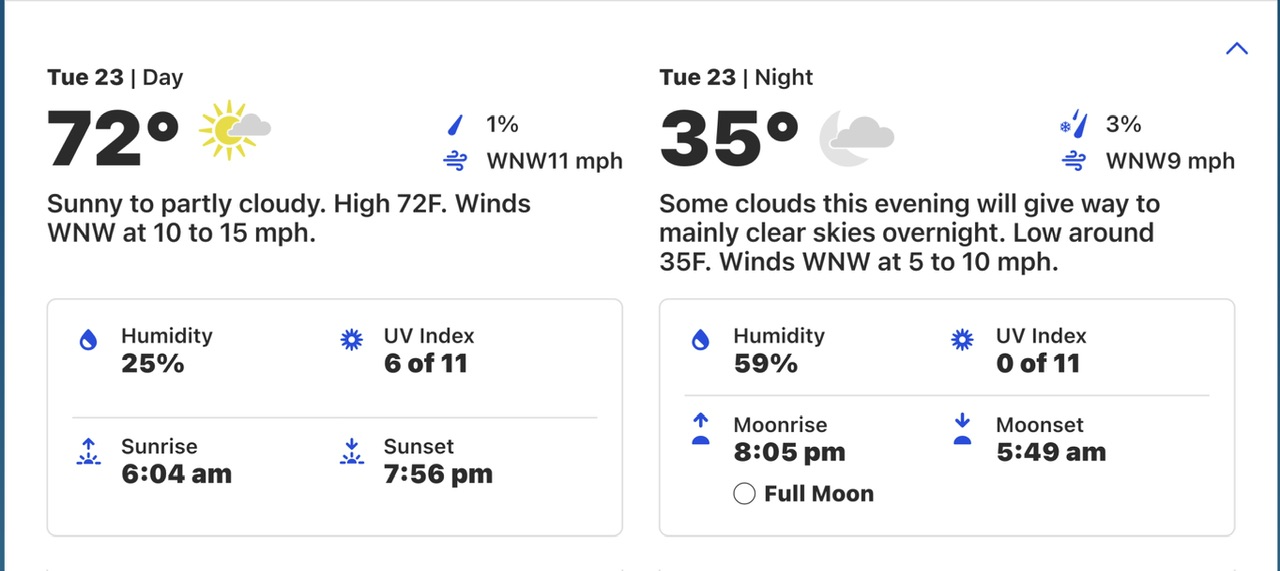Click the night cloudy moon icon
Image resolution: width=1280 pixels, height=571 pixels.
point(856,136)
